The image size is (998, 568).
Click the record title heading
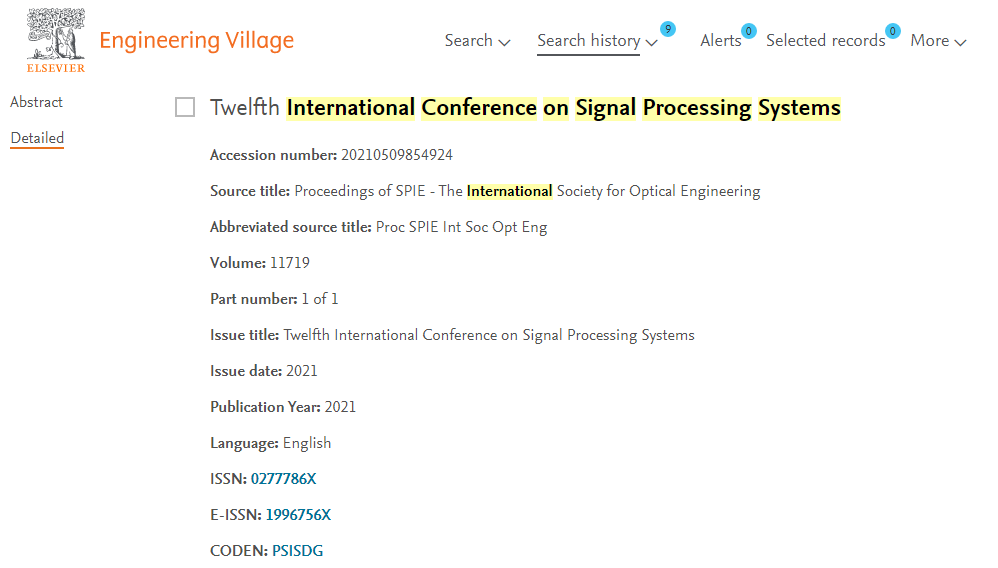click(x=525, y=108)
